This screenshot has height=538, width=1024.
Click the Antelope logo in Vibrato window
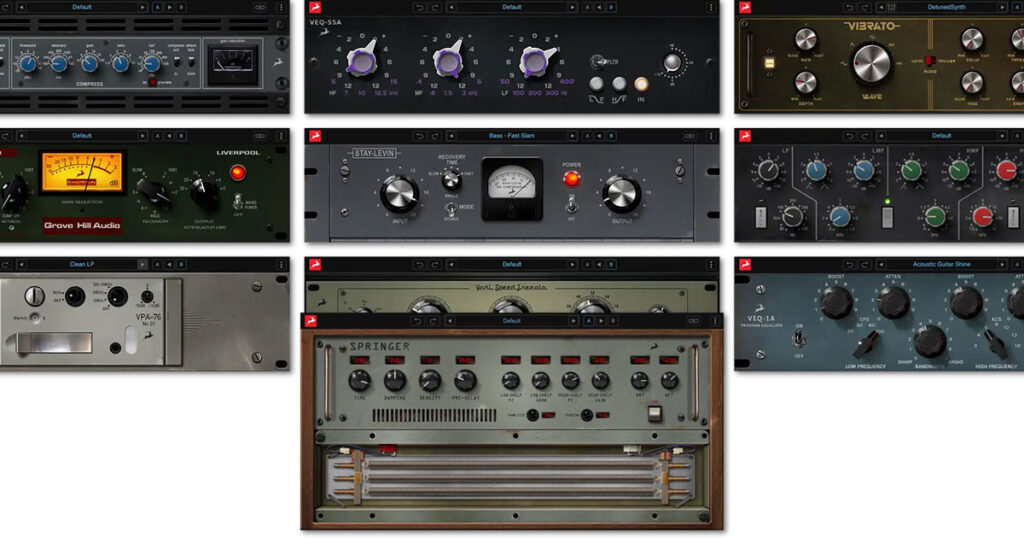744,7
